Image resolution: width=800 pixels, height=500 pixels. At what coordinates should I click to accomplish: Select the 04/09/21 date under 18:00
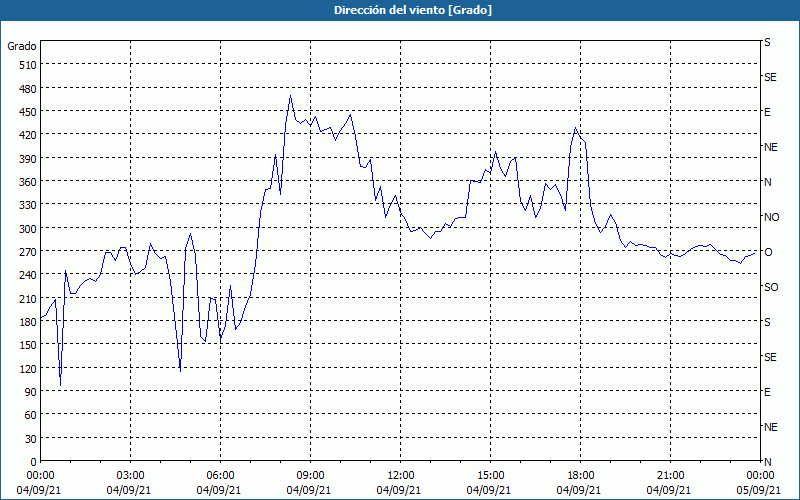[x=579, y=490]
